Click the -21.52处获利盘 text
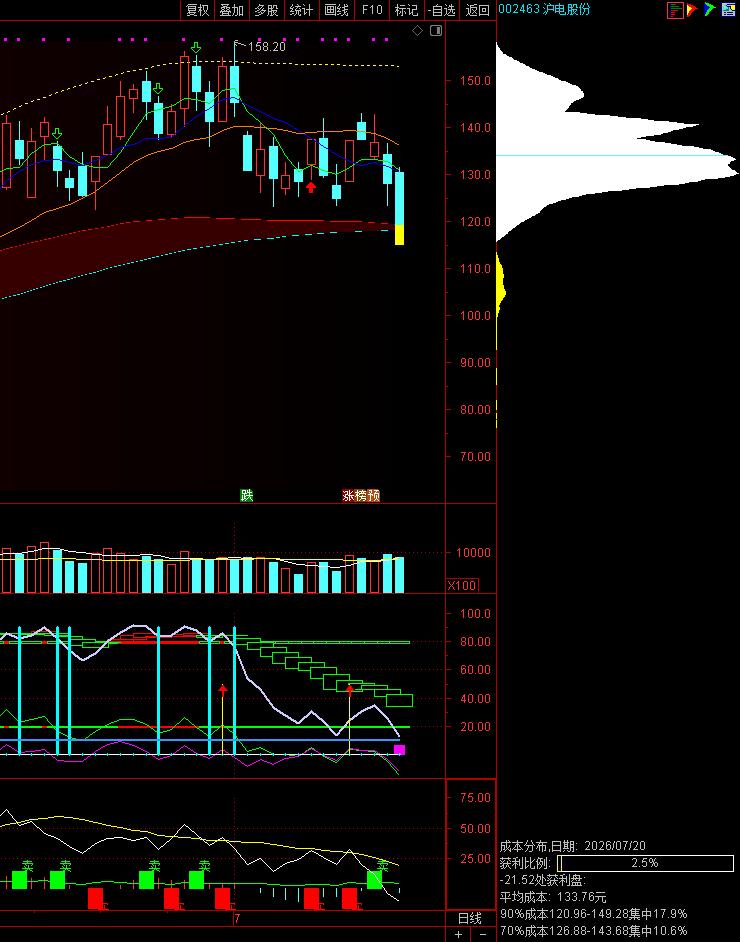This screenshot has width=740, height=942. pyautogui.click(x=542, y=880)
